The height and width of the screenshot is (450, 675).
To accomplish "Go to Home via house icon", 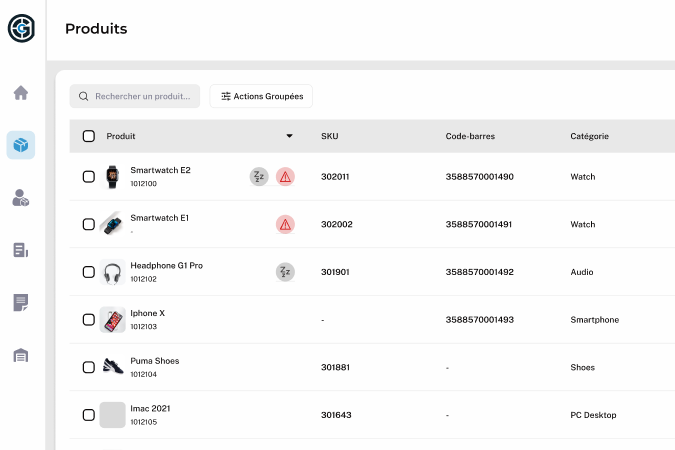I will click(21, 93).
